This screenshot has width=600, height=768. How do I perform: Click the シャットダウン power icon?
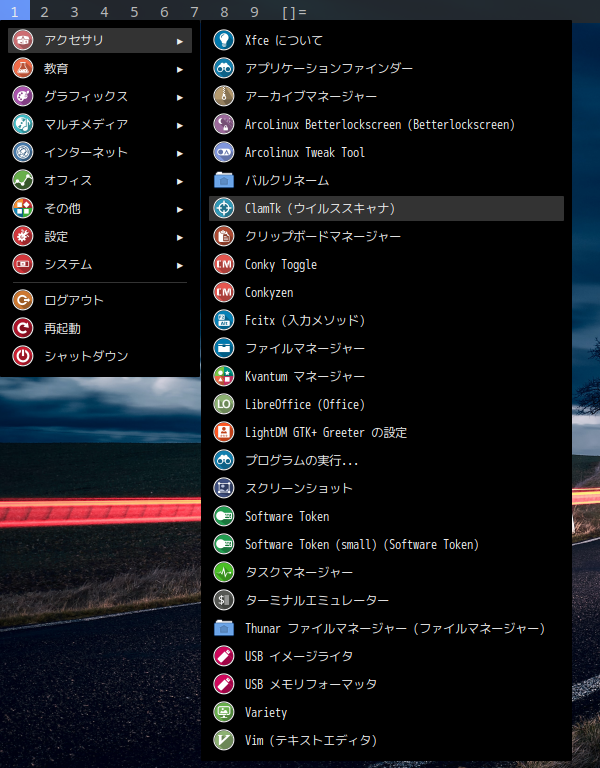23,356
